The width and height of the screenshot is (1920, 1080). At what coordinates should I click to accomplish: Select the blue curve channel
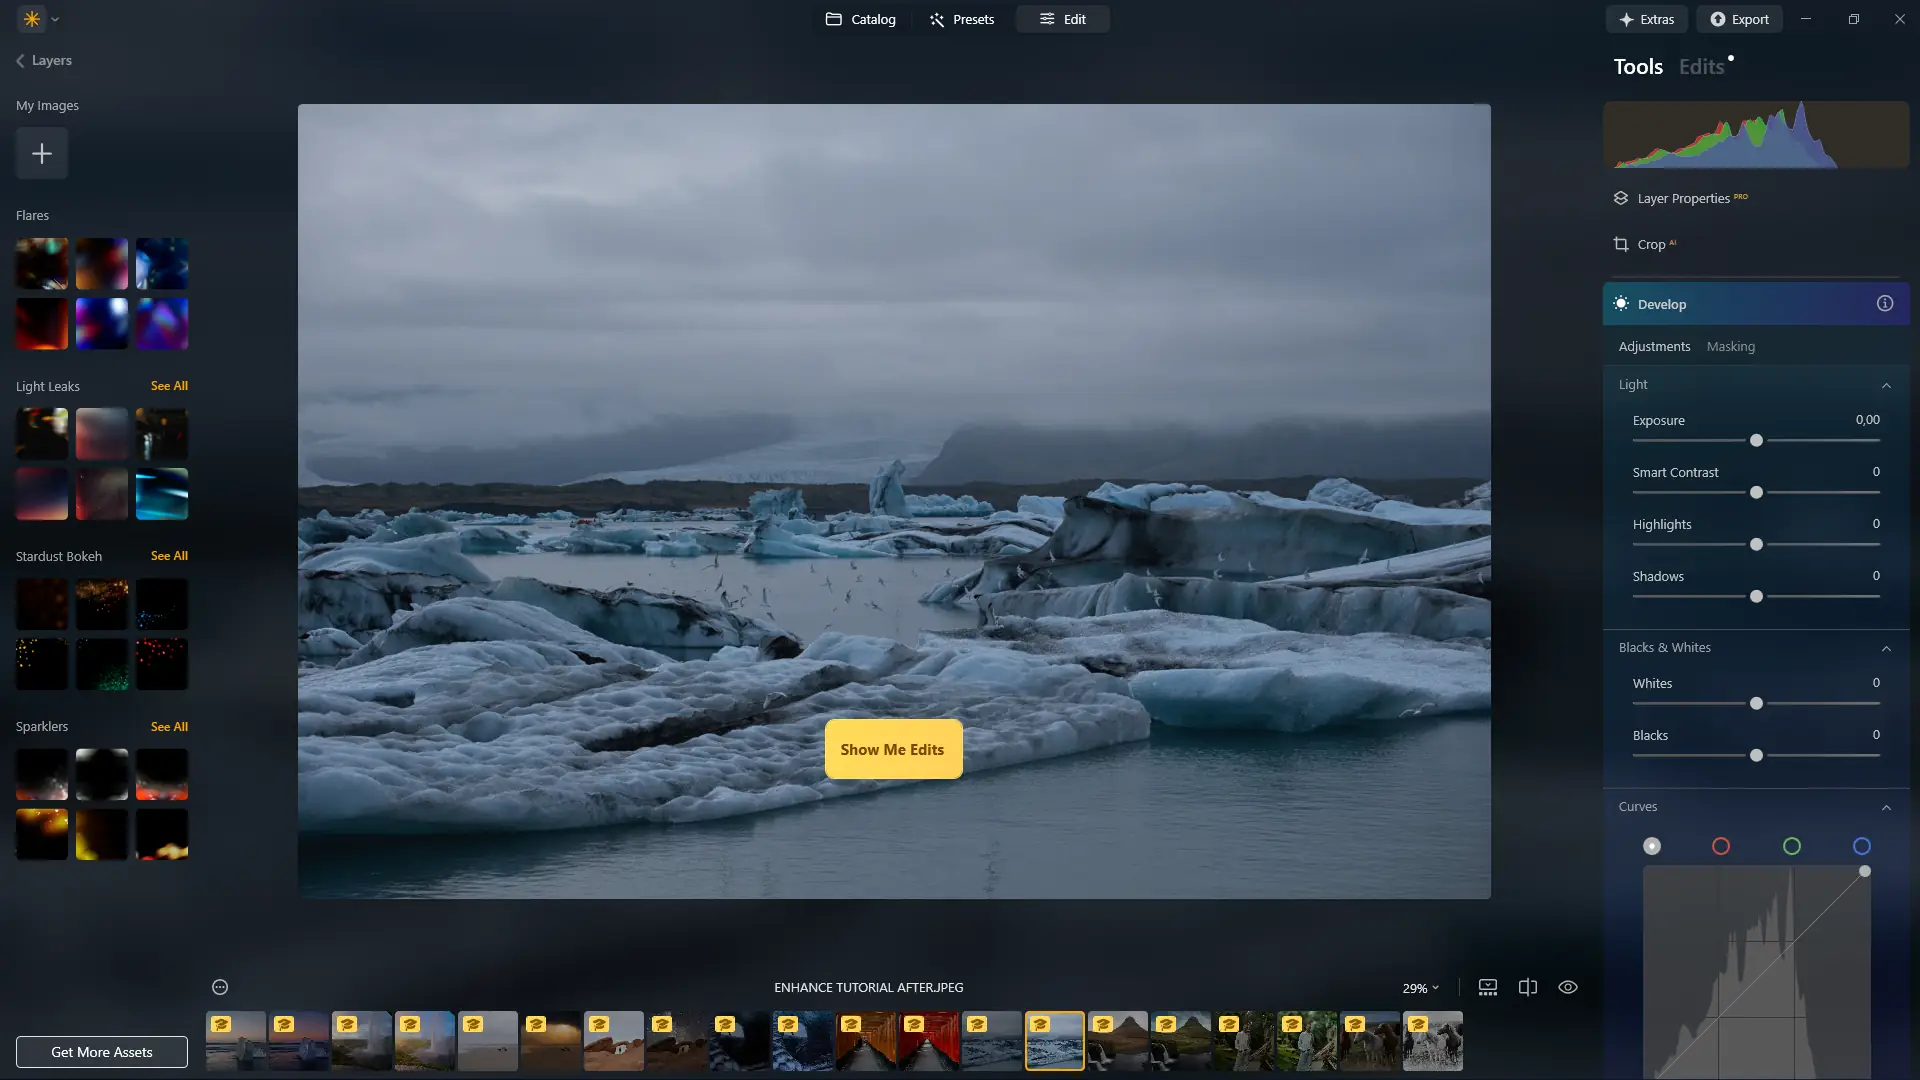(x=1861, y=847)
